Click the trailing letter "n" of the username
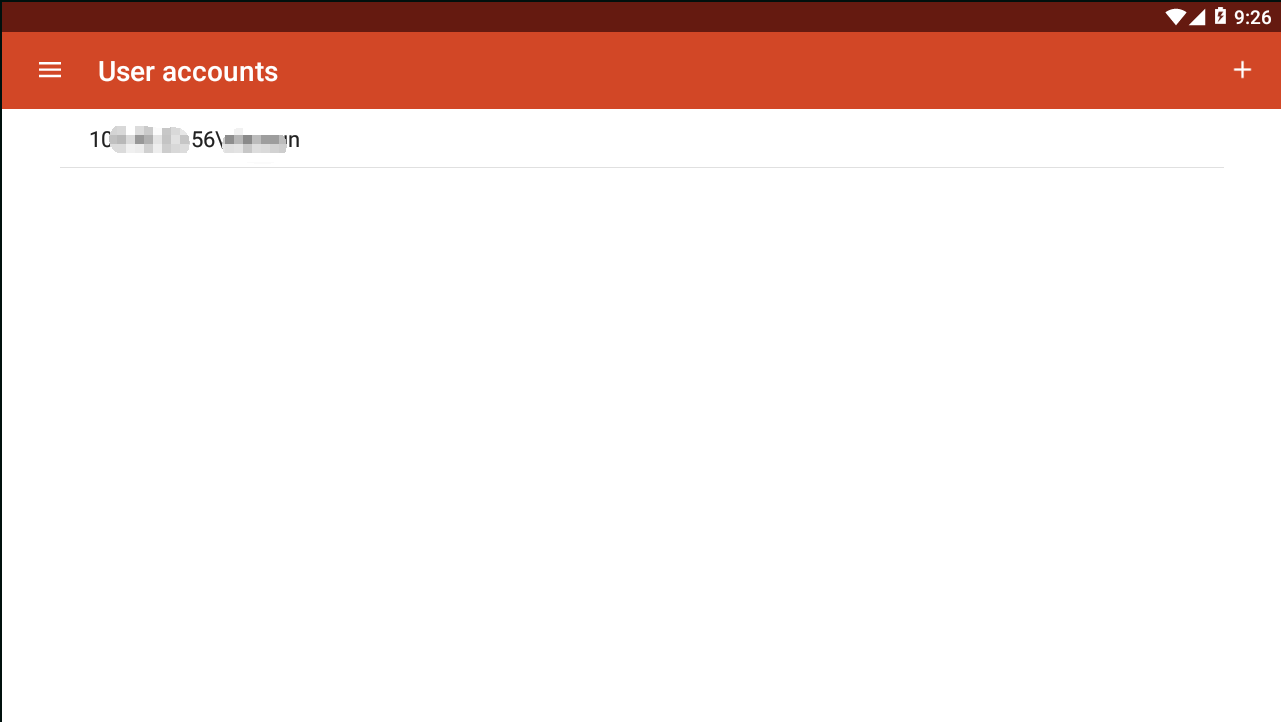Screen dimensions: 1281x722 tap(294, 141)
